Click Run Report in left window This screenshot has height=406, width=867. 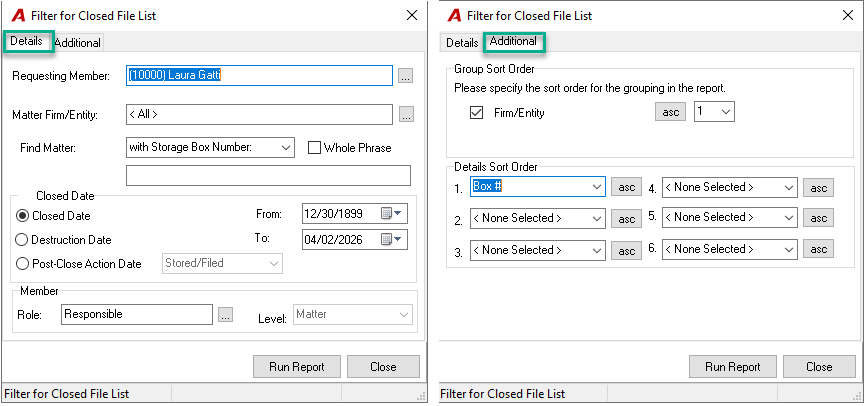click(296, 367)
